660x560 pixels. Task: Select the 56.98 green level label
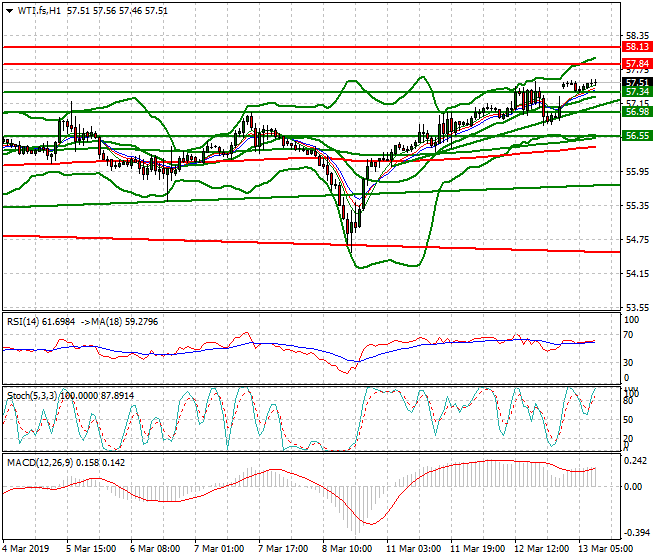tap(637, 111)
